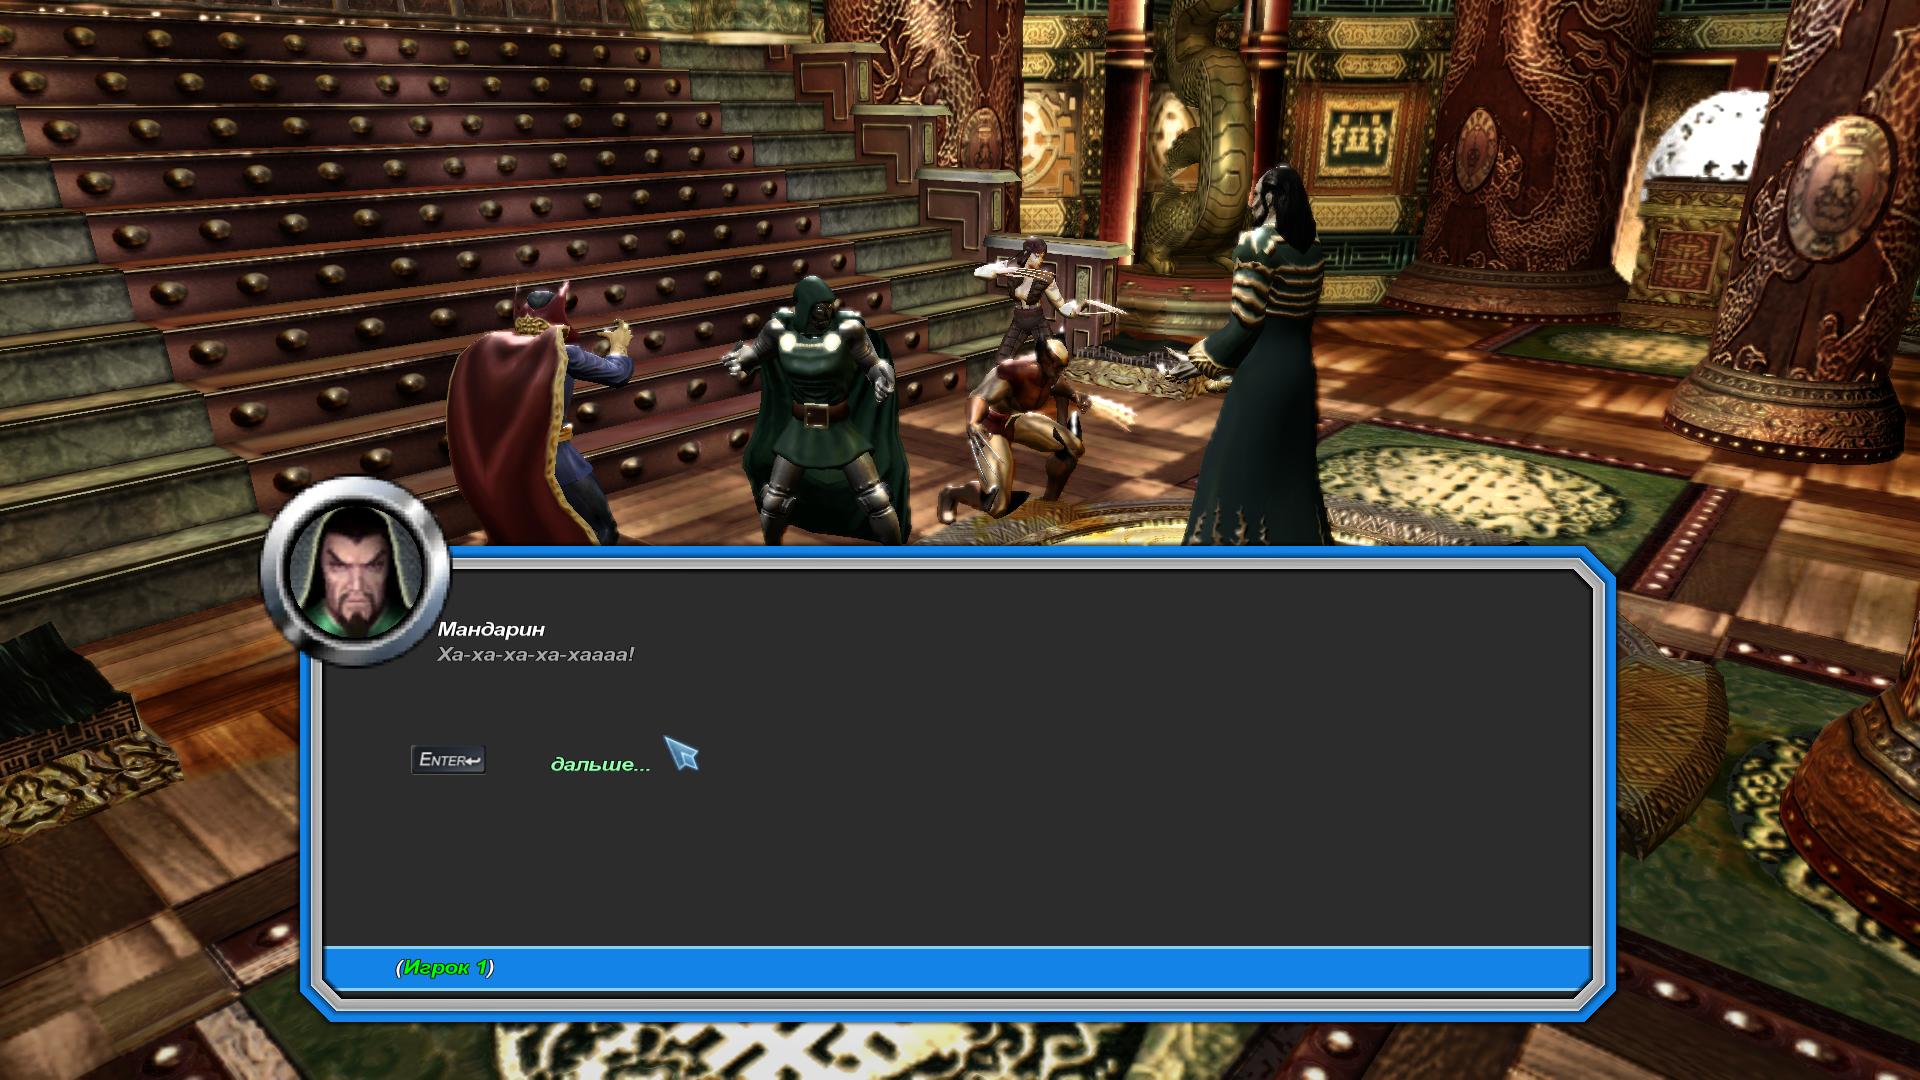
Task: Click the "Мандарин" speaker name
Action: [491, 629]
